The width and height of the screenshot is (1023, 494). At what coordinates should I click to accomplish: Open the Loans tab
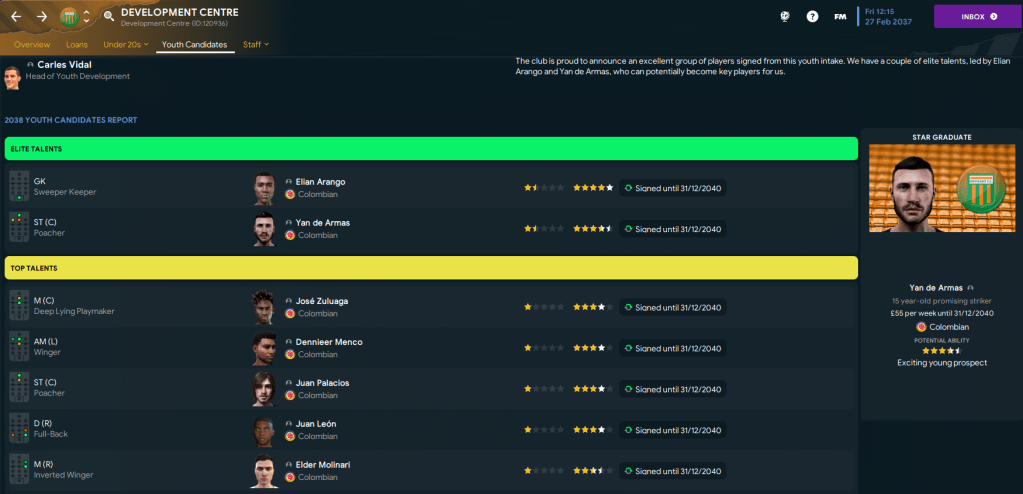77,45
